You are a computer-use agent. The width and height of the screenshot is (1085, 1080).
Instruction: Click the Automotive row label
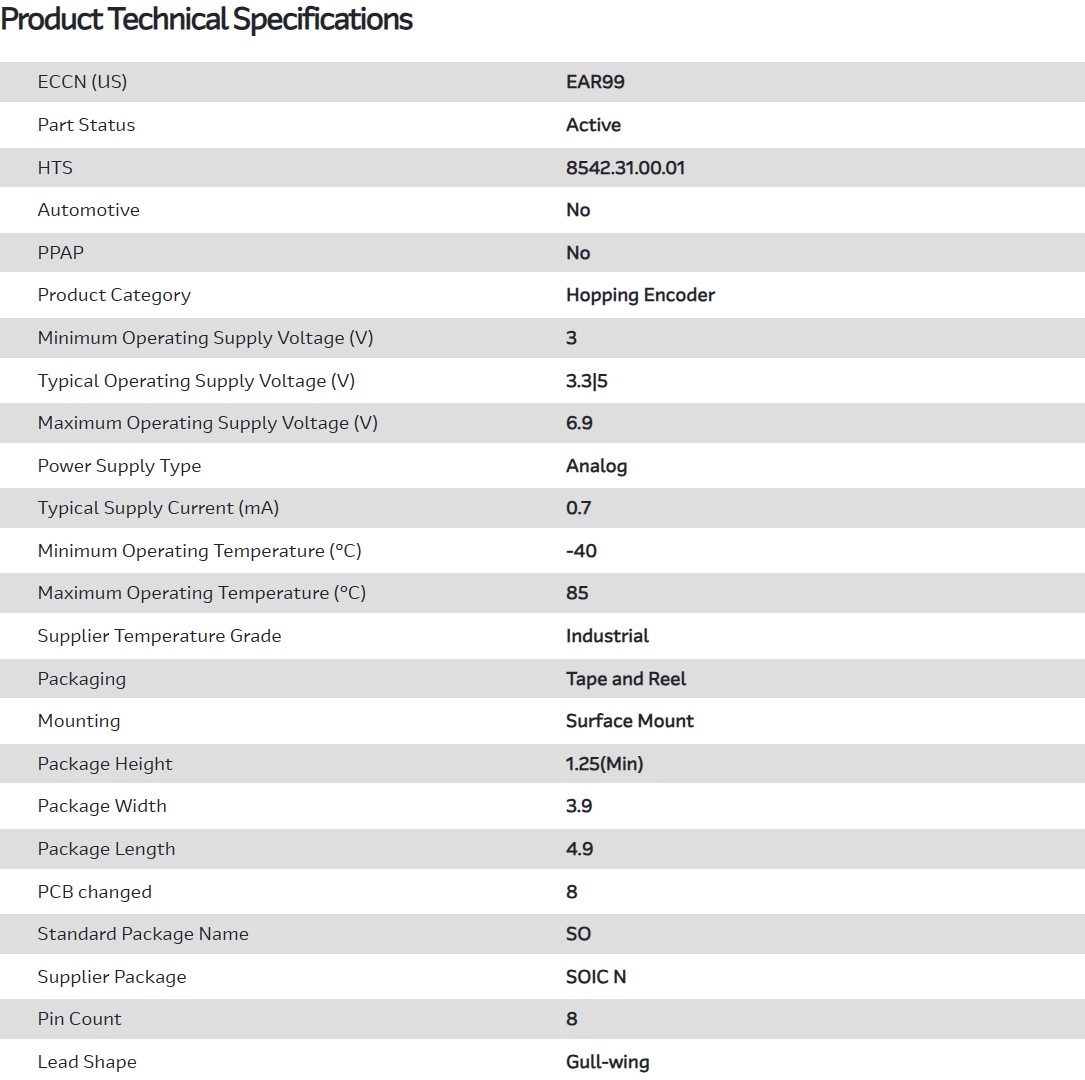(x=88, y=210)
